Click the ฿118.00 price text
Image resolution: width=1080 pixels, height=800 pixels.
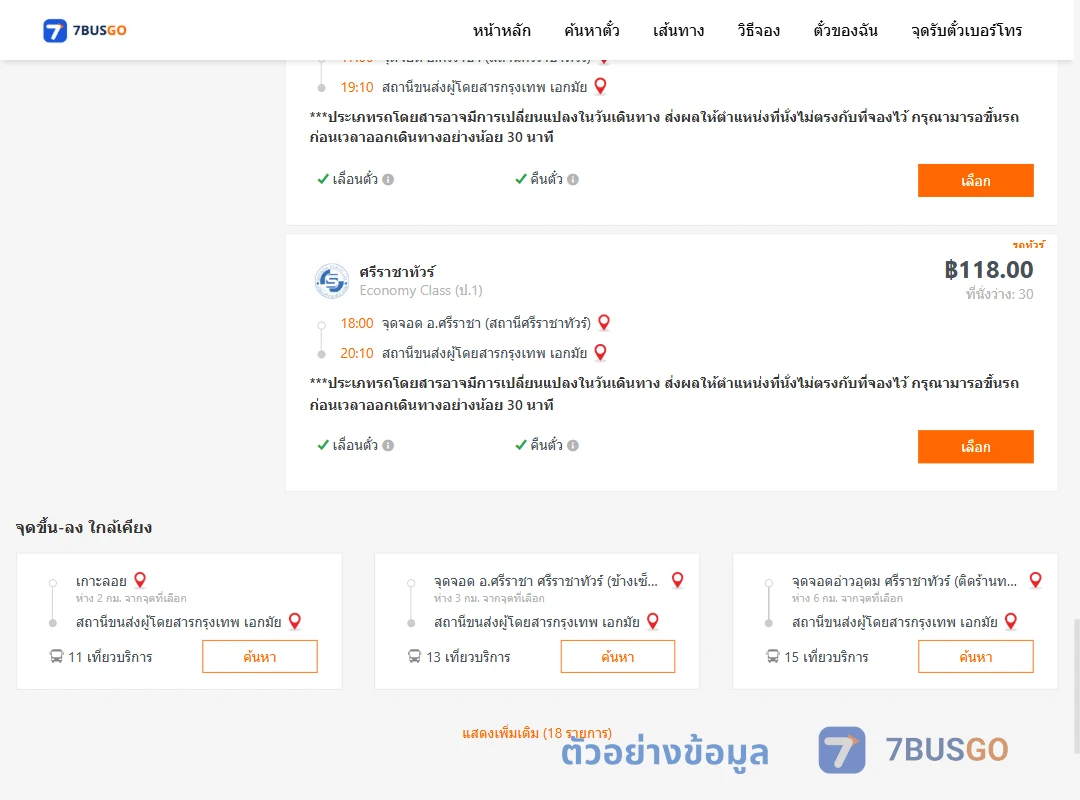(988, 269)
